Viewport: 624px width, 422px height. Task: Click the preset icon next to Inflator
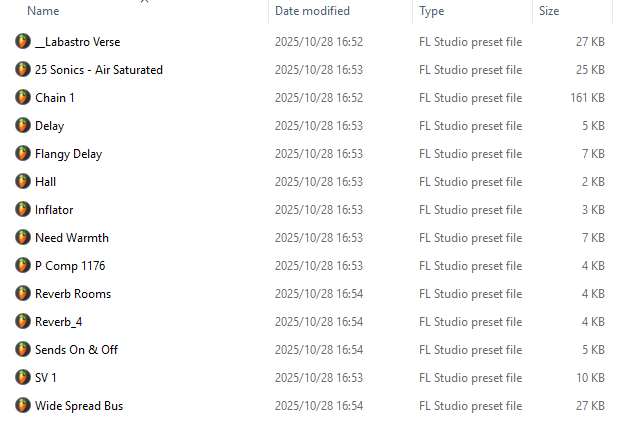tap(23, 209)
